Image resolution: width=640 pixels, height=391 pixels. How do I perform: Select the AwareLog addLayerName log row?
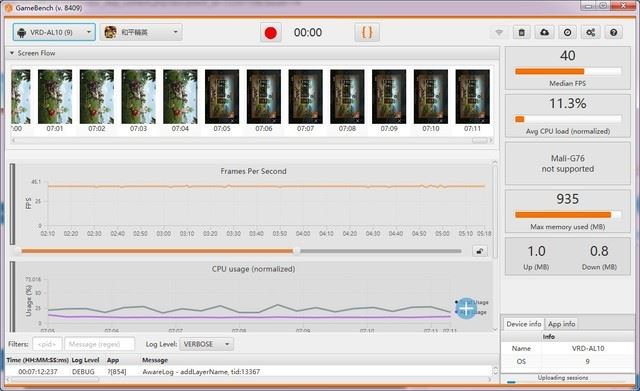[x=249, y=372]
